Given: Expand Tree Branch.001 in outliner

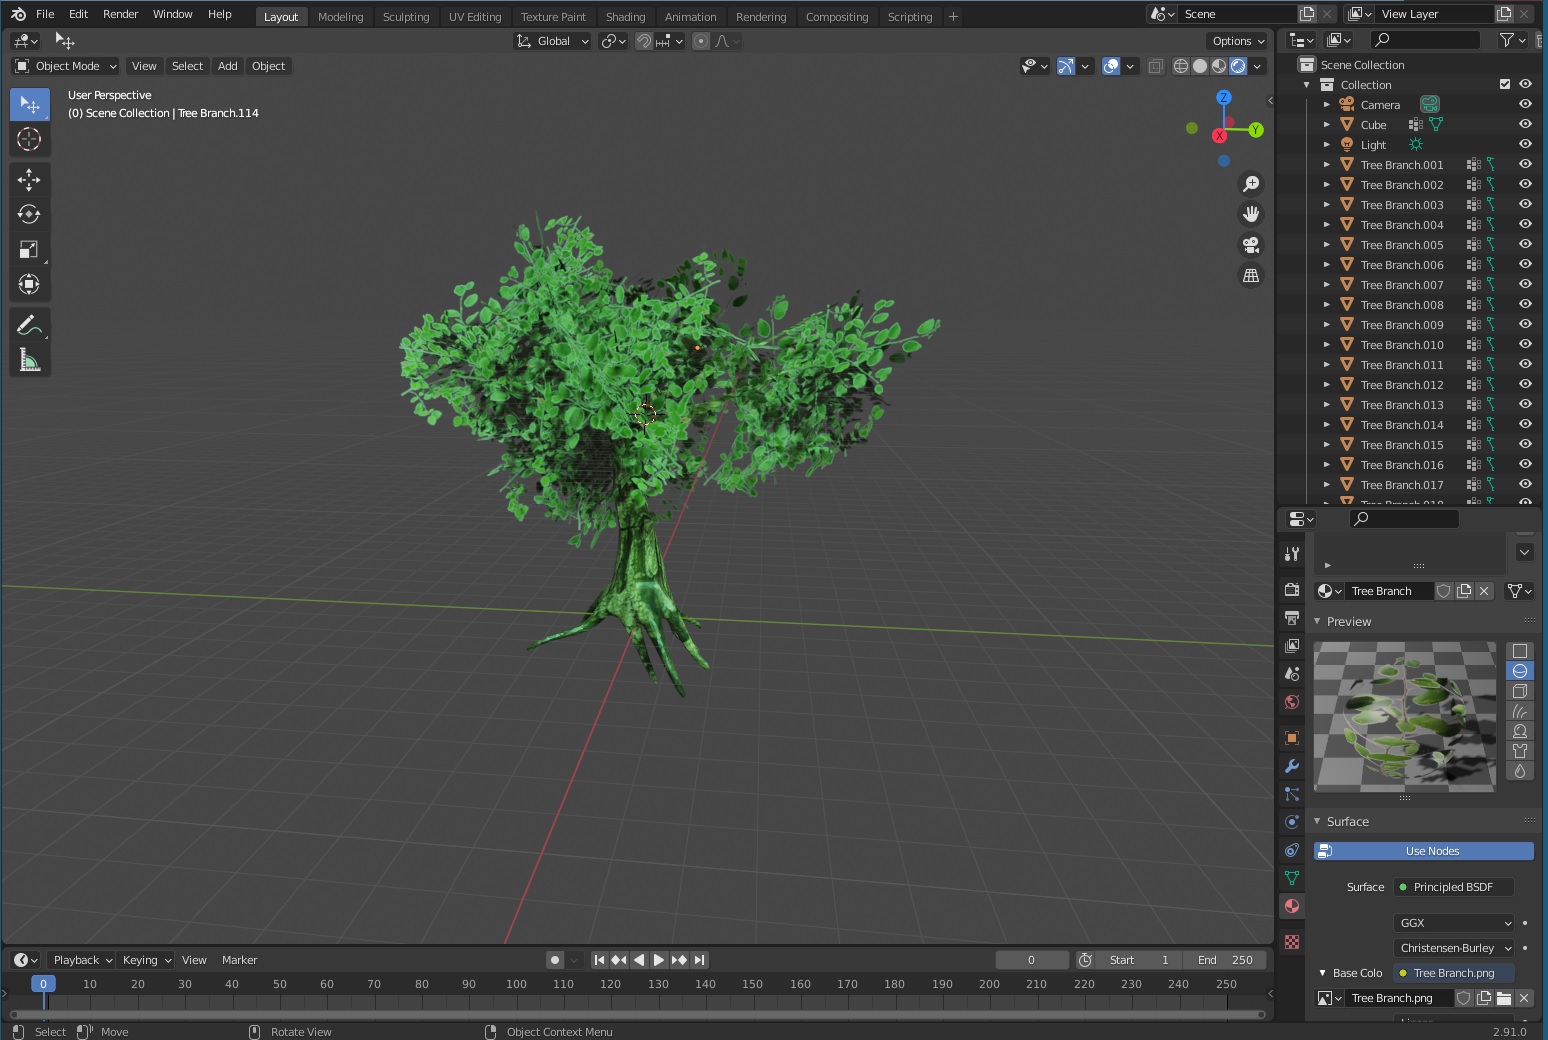Looking at the screenshot, I should pyautogui.click(x=1327, y=164).
